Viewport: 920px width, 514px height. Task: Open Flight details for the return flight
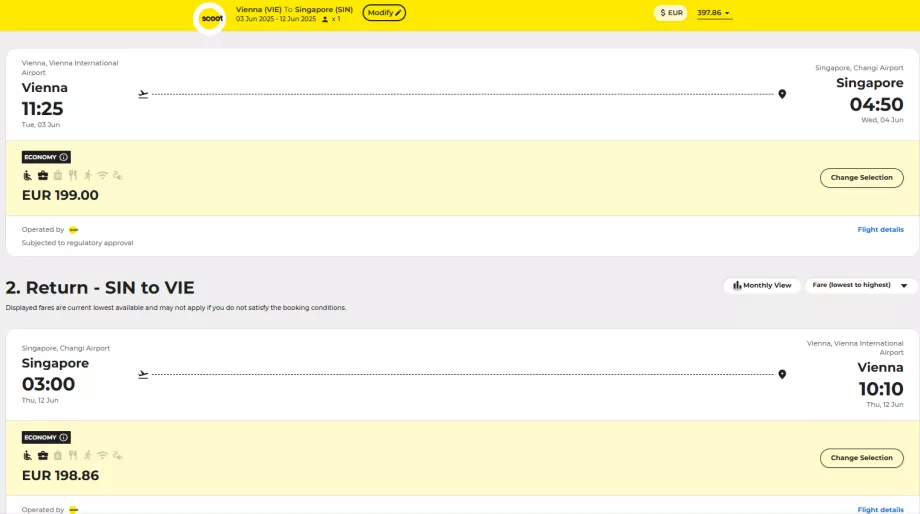(x=880, y=509)
